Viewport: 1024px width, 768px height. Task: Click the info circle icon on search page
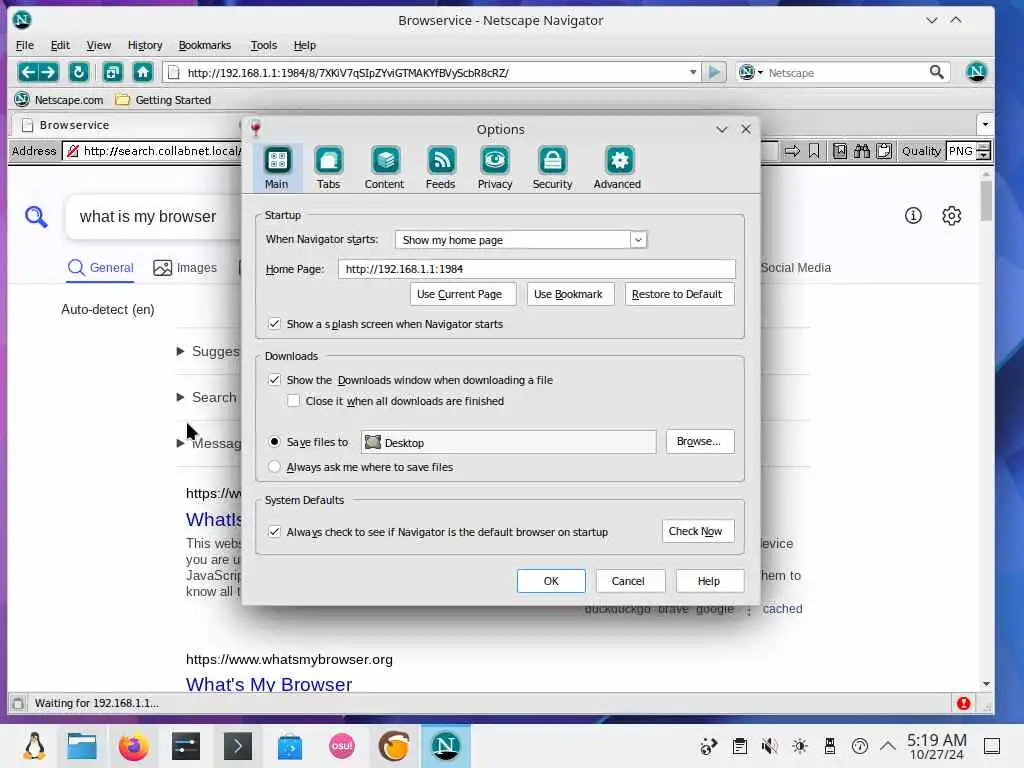click(x=913, y=216)
